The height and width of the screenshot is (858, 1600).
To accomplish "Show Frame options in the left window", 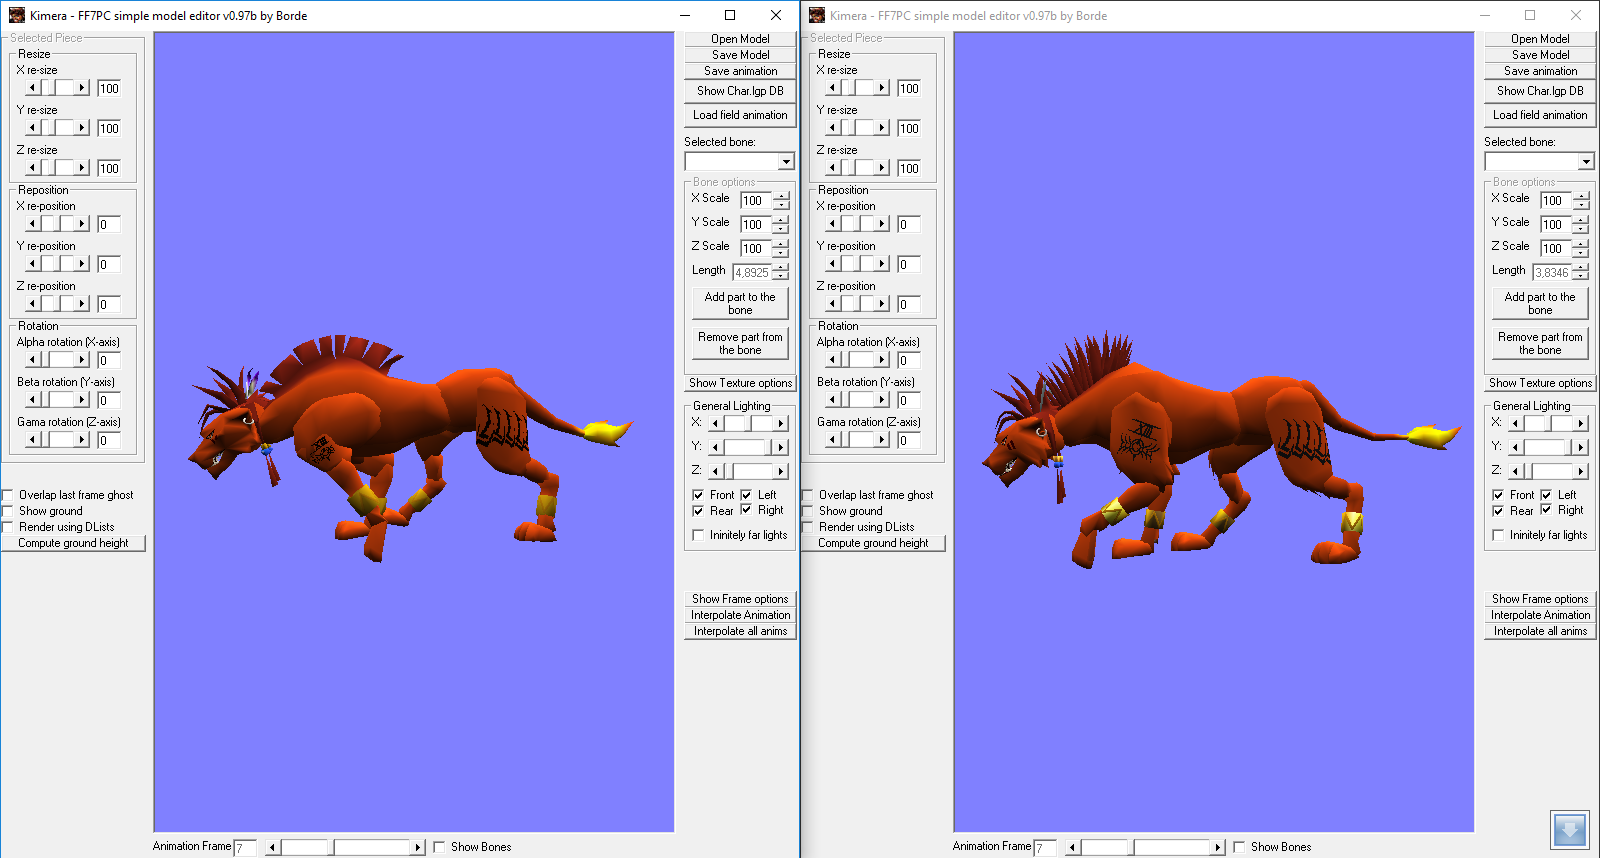I will [740, 599].
